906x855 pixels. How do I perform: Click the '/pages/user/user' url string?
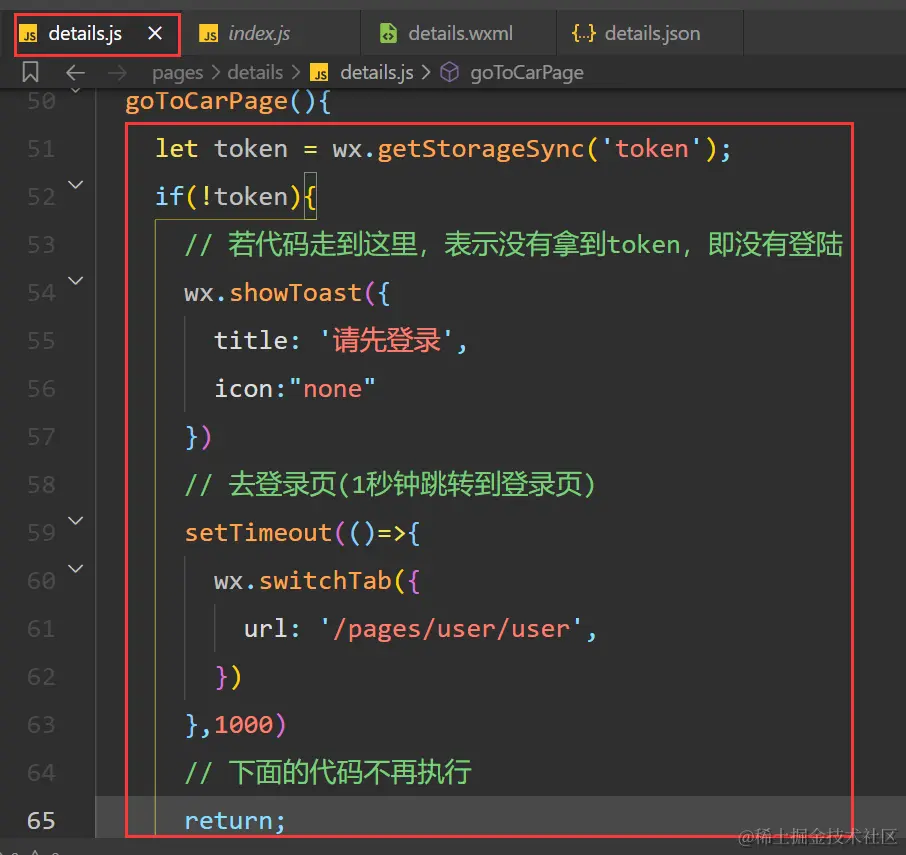tap(451, 629)
